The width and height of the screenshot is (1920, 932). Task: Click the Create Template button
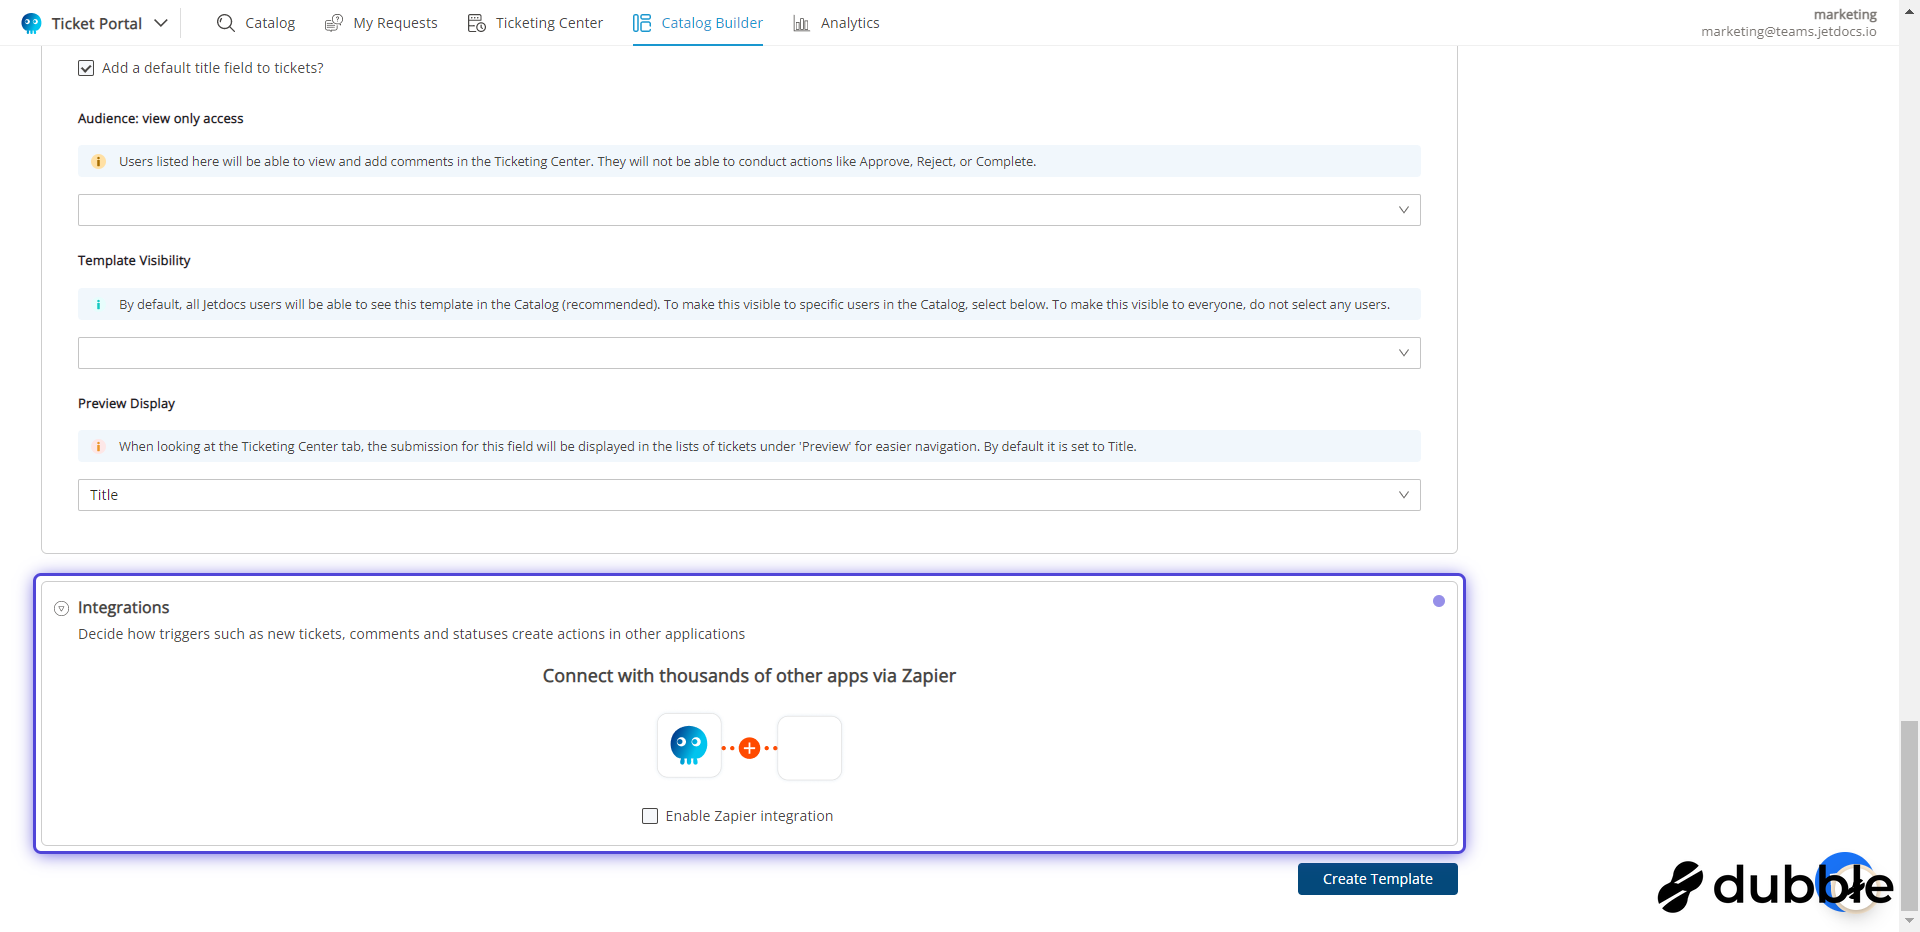1377,879
